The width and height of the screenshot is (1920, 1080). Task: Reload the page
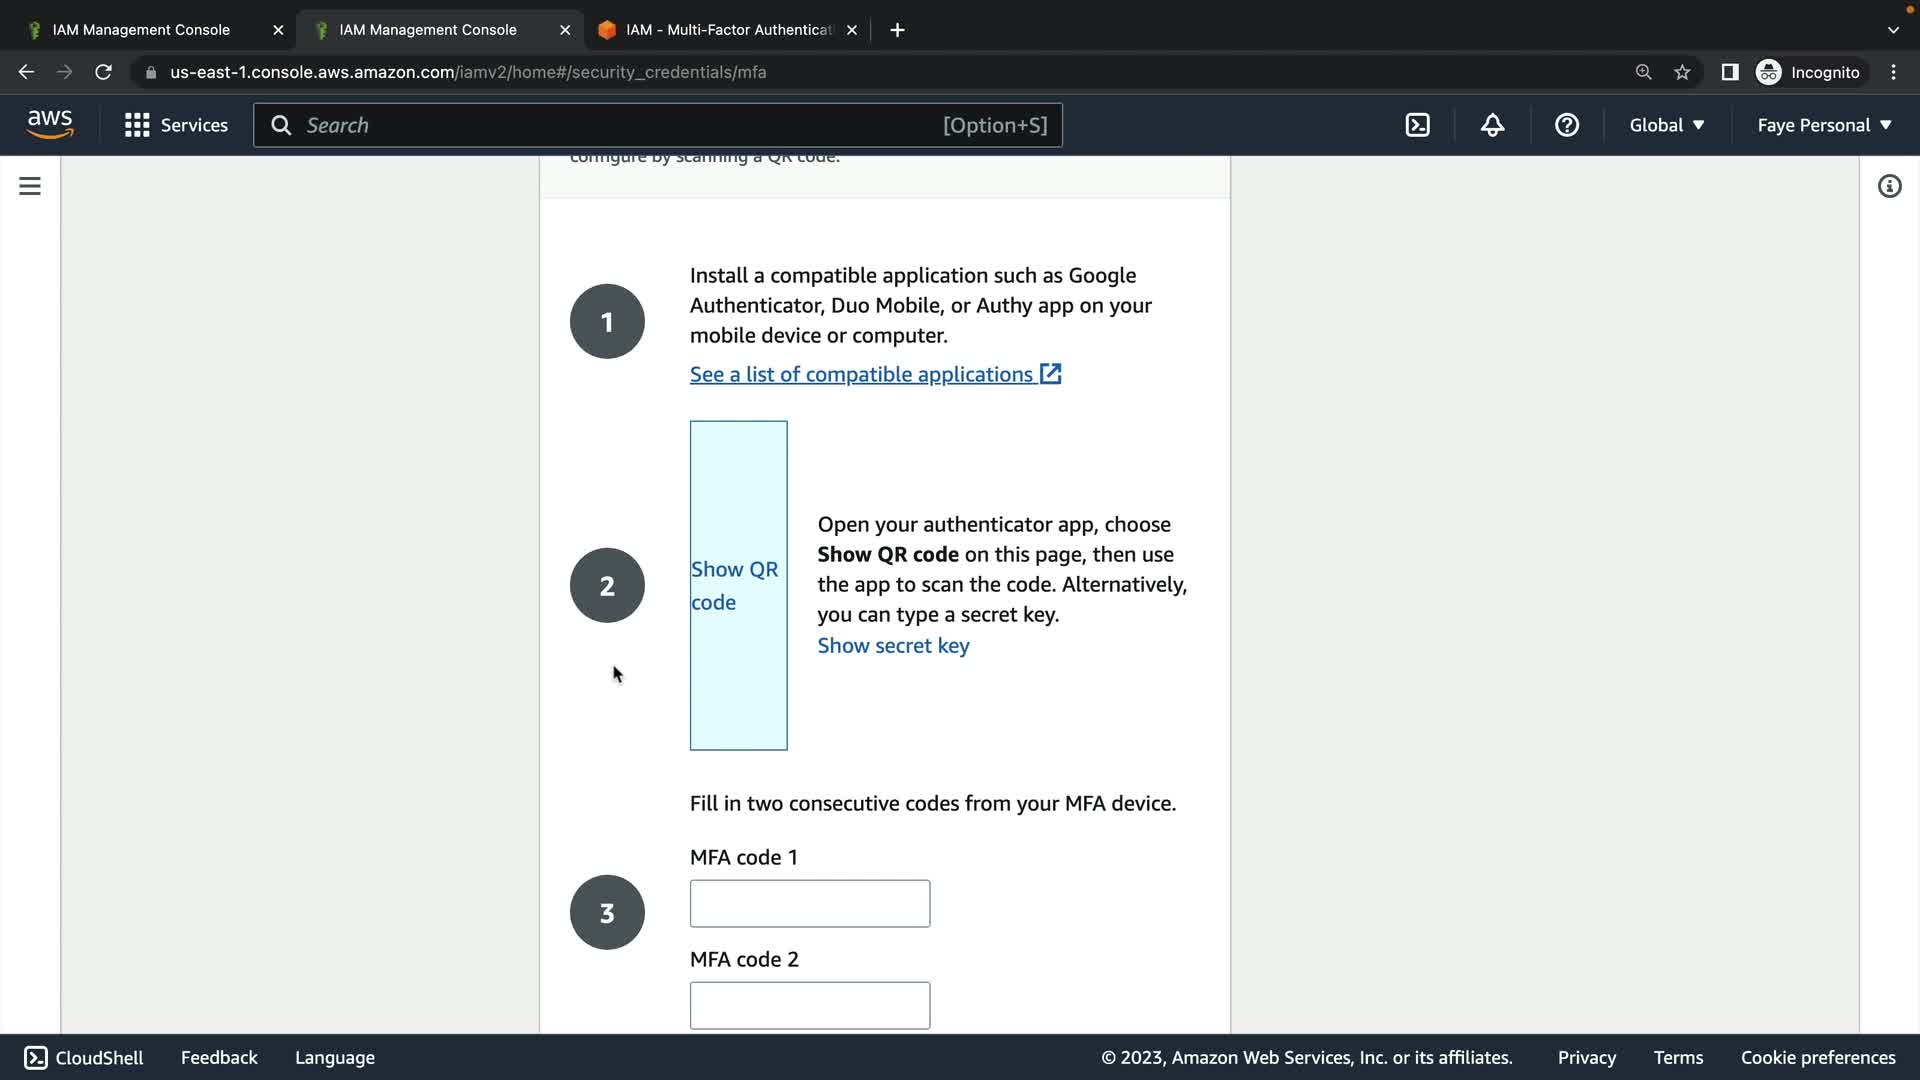point(103,72)
